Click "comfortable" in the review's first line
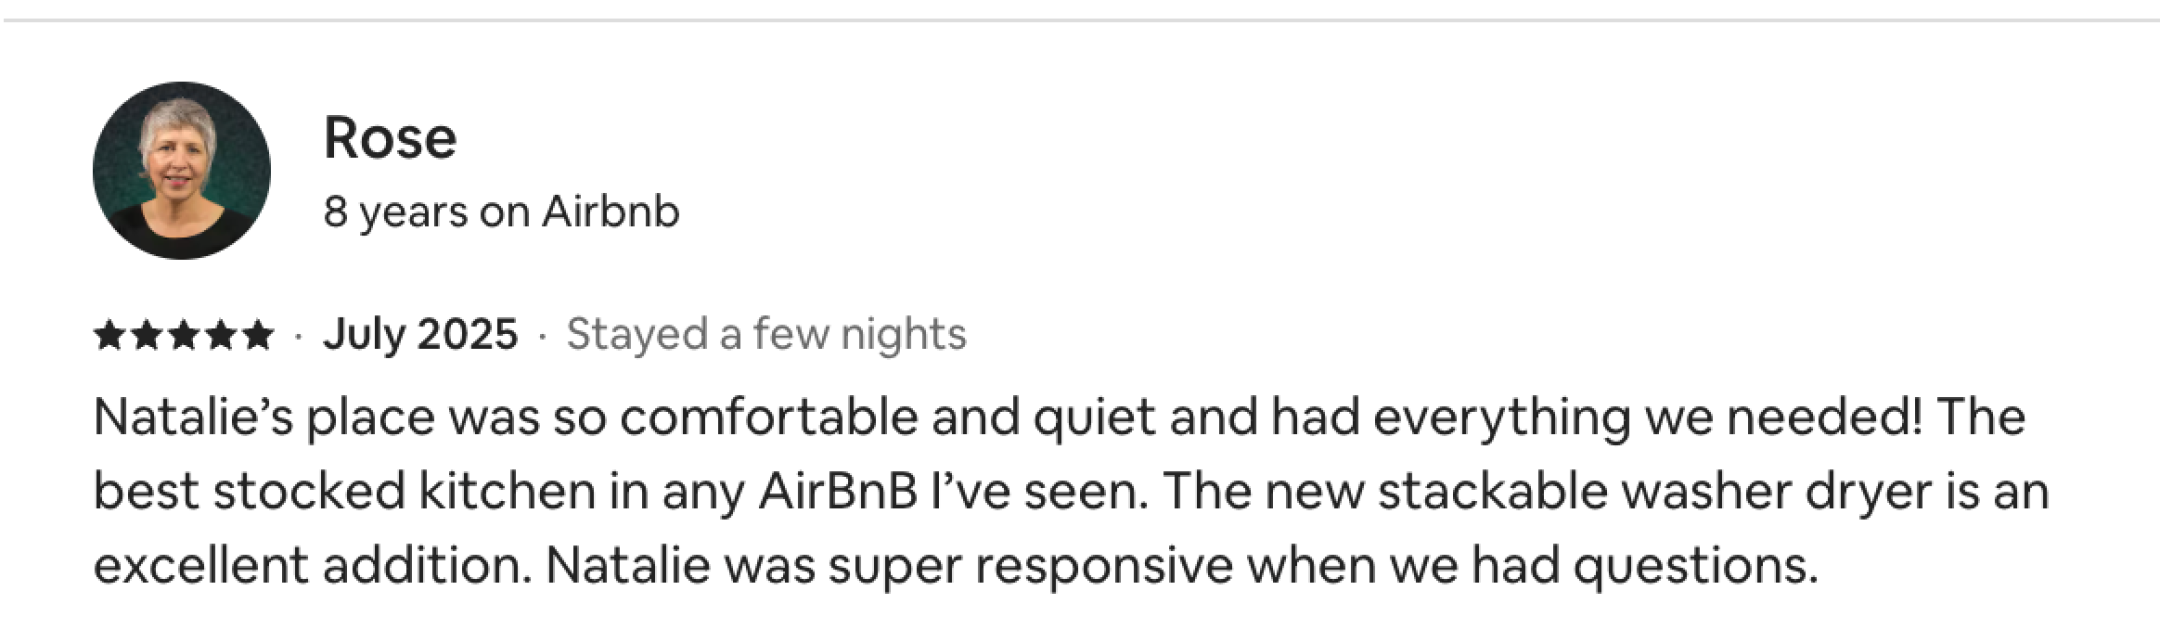The image size is (2160, 642). [768, 417]
